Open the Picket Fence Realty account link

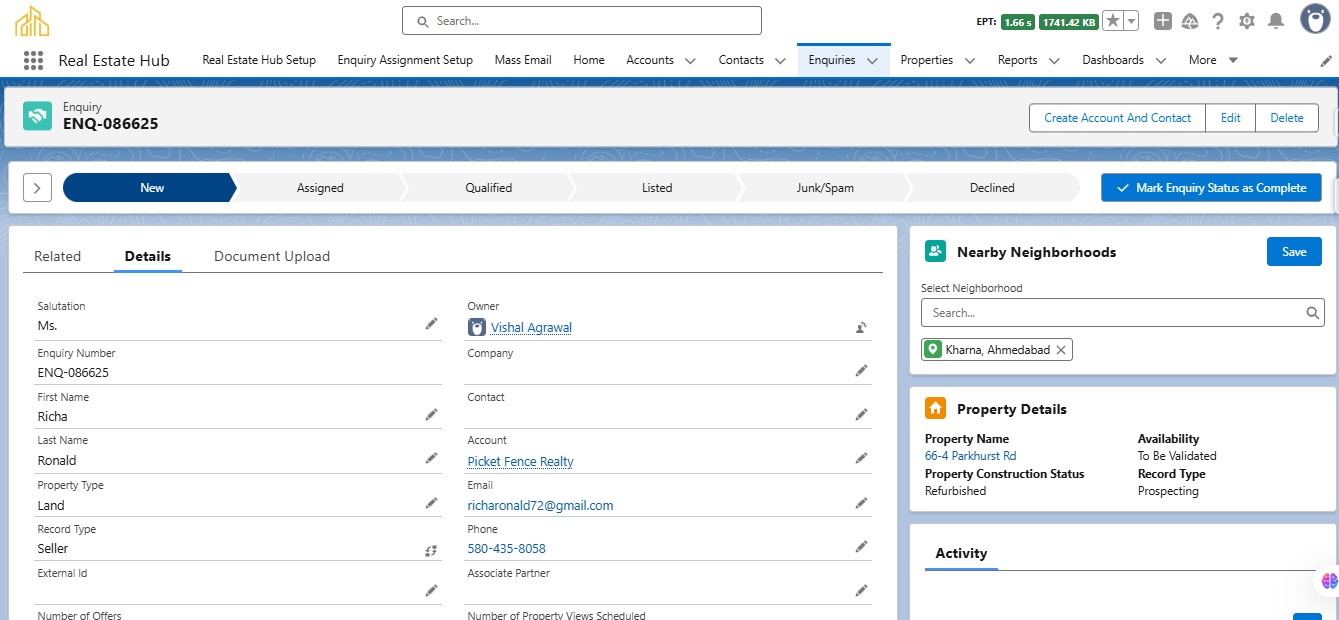tap(520, 461)
